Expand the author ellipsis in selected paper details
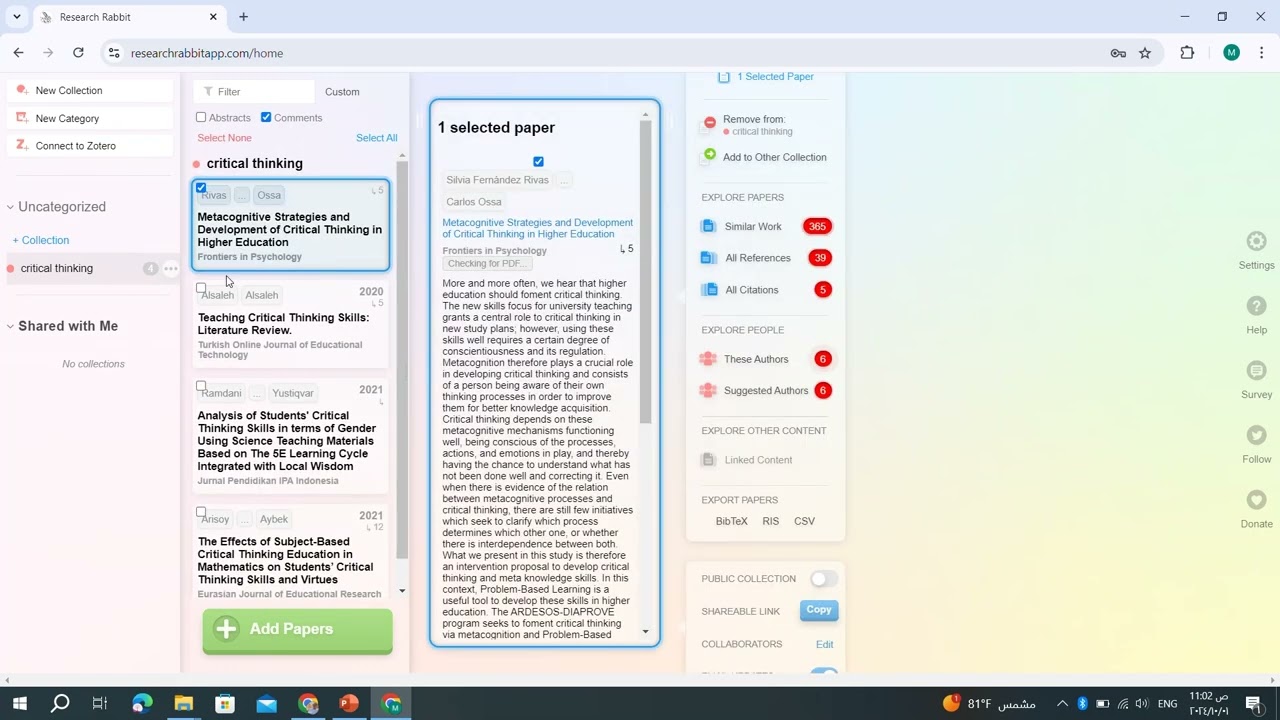The height and width of the screenshot is (720, 1280). pyautogui.click(x=564, y=180)
